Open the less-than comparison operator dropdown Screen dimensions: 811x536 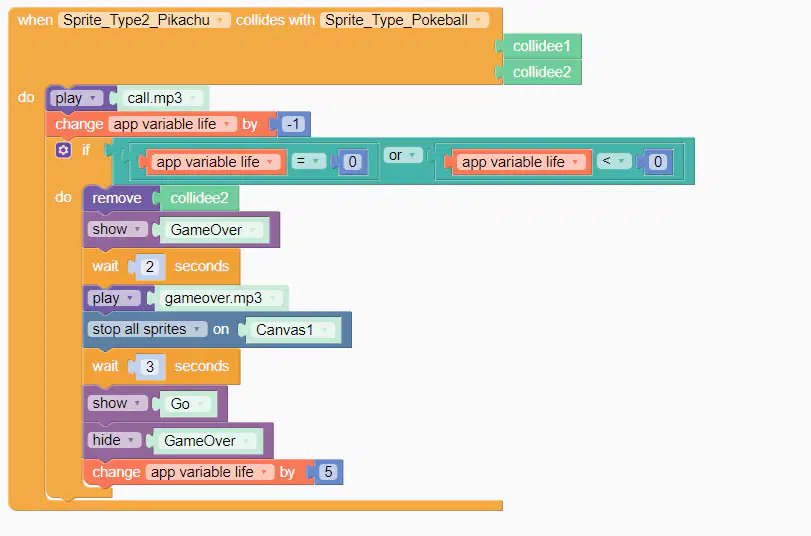point(614,161)
